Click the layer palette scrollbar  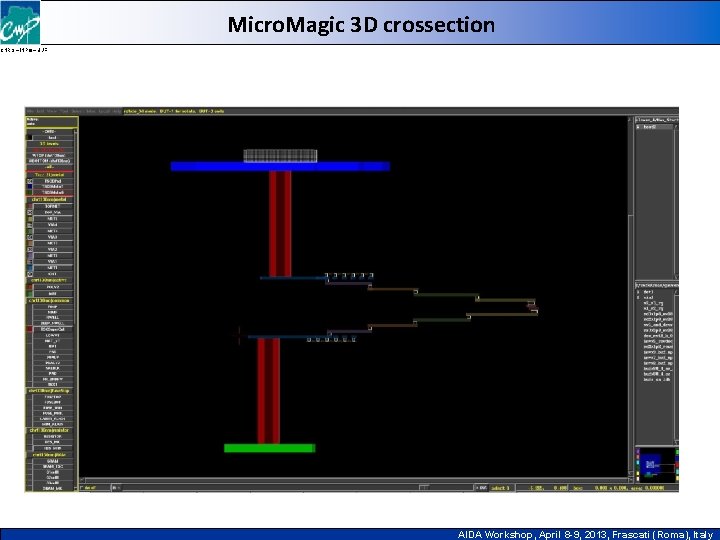pos(76,308)
